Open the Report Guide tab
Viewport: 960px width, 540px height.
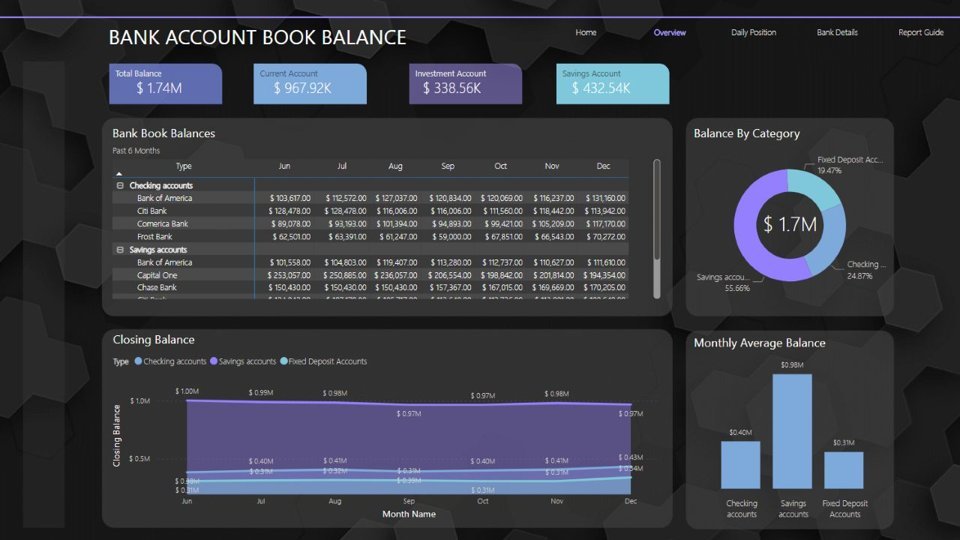pyautogui.click(x=921, y=32)
